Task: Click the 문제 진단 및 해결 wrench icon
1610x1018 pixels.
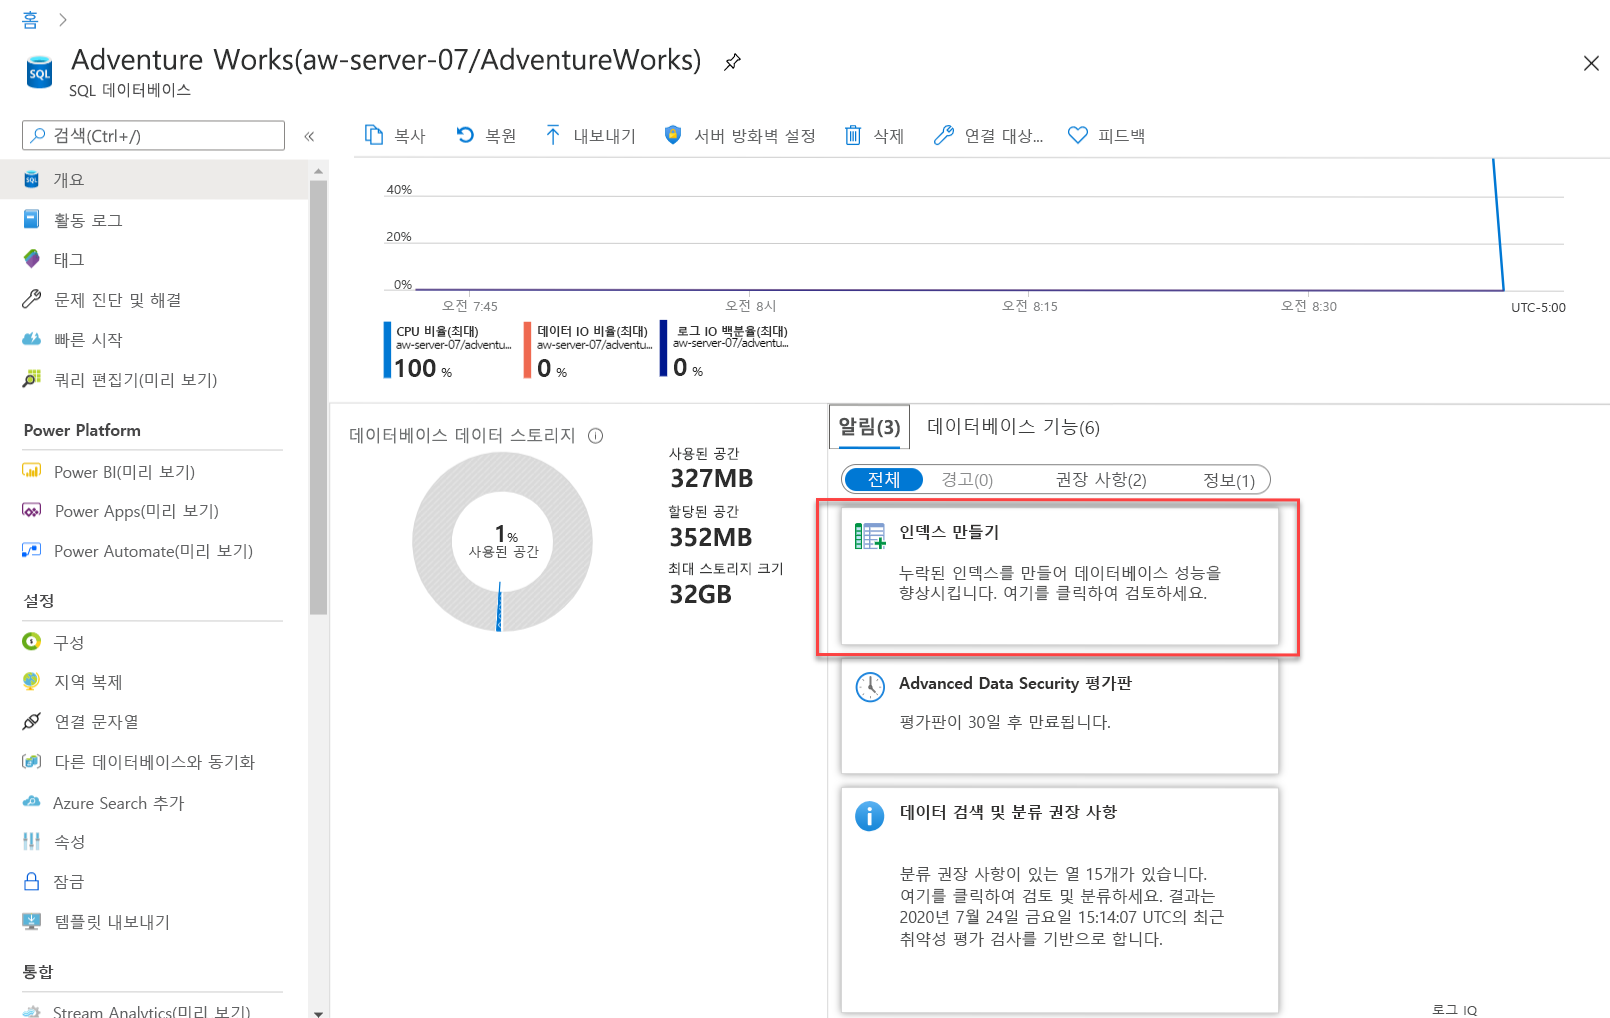Action: pyautogui.click(x=32, y=299)
